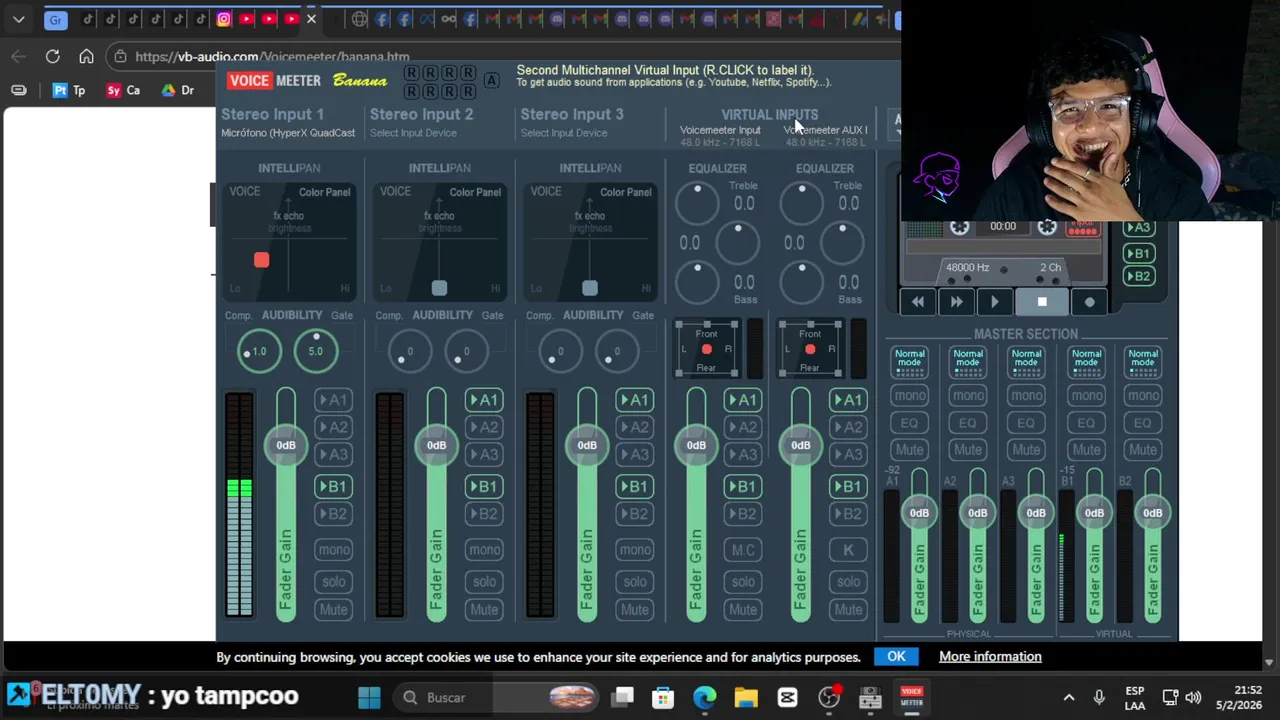Toggle mono on master bus B1
This screenshot has height=720, width=1280.
click(x=1086, y=396)
